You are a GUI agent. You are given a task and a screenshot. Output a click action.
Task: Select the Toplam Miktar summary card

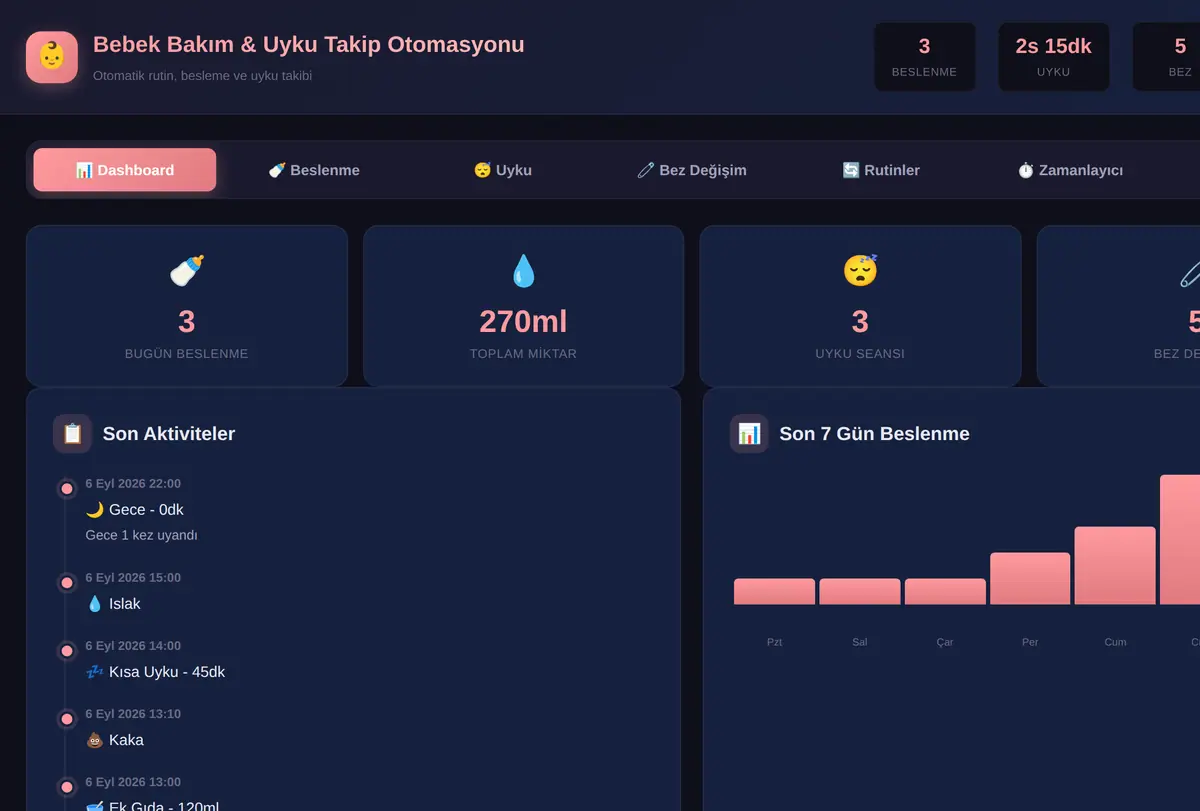[523, 306]
